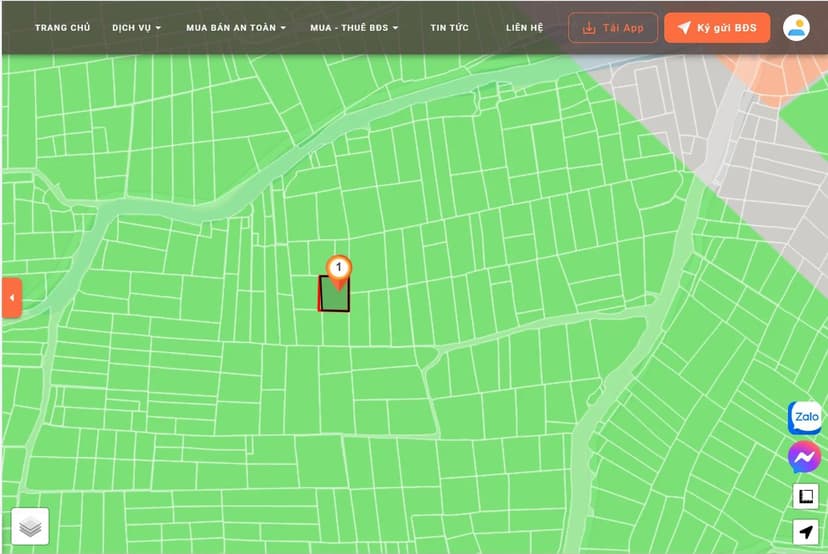Open the user profile avatar
This screenshot has height=554, width=828.
[x=796, y=28]
